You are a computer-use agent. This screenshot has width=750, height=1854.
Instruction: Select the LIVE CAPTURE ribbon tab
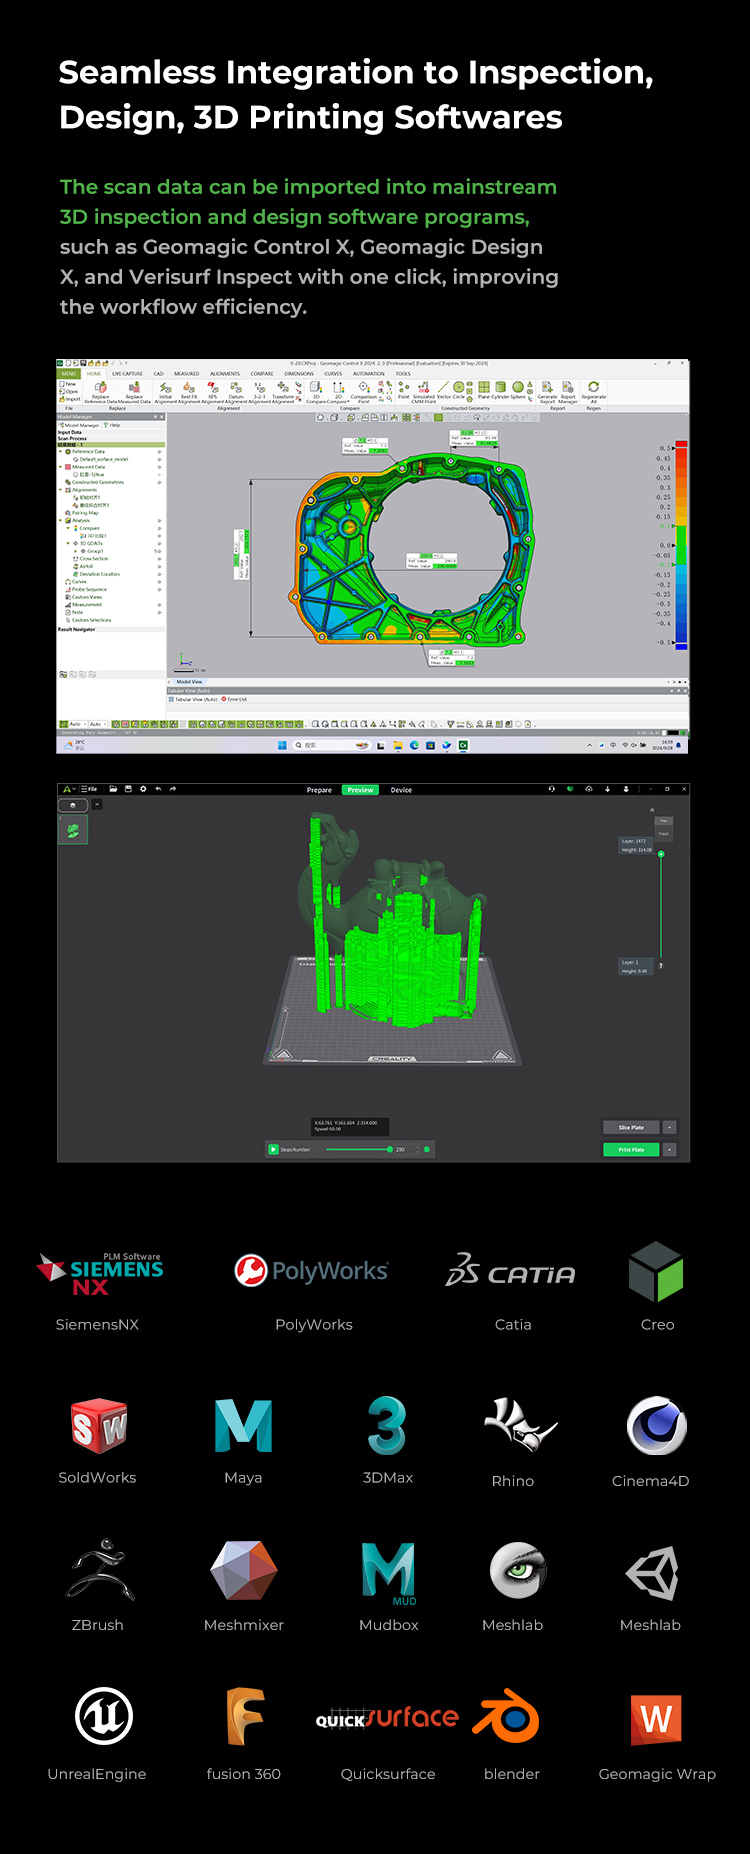(x=127, y=373)
